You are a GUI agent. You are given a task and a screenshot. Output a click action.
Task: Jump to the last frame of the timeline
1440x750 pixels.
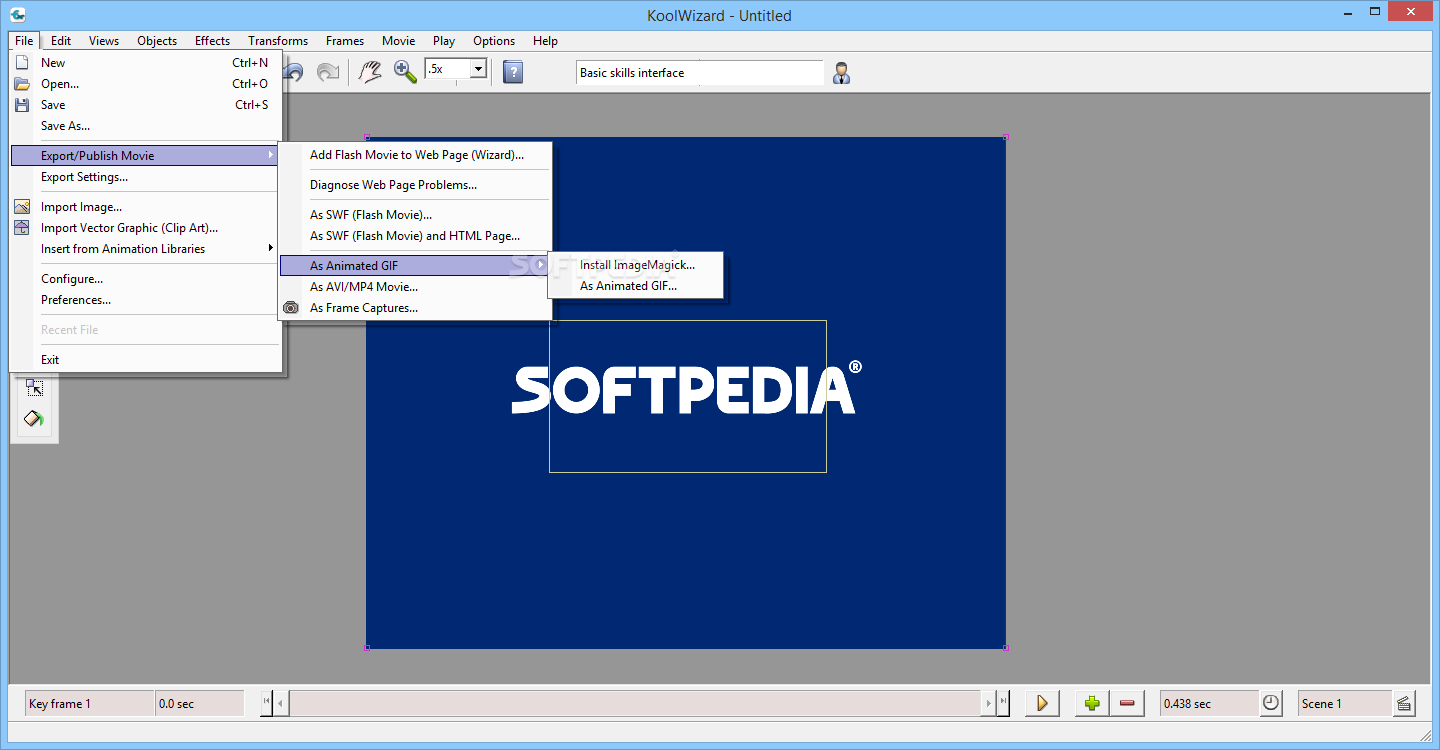1004,702
